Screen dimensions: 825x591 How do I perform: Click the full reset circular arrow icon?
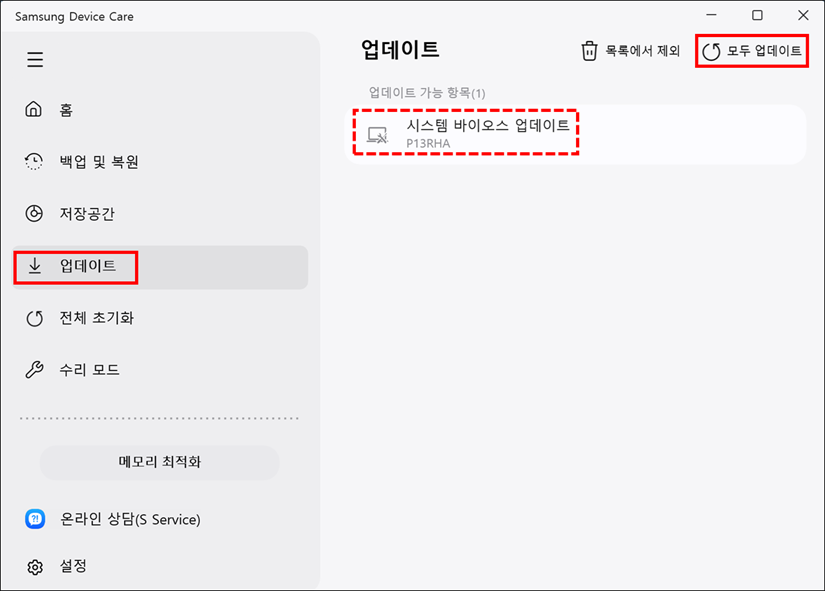[x=35, y=318]
